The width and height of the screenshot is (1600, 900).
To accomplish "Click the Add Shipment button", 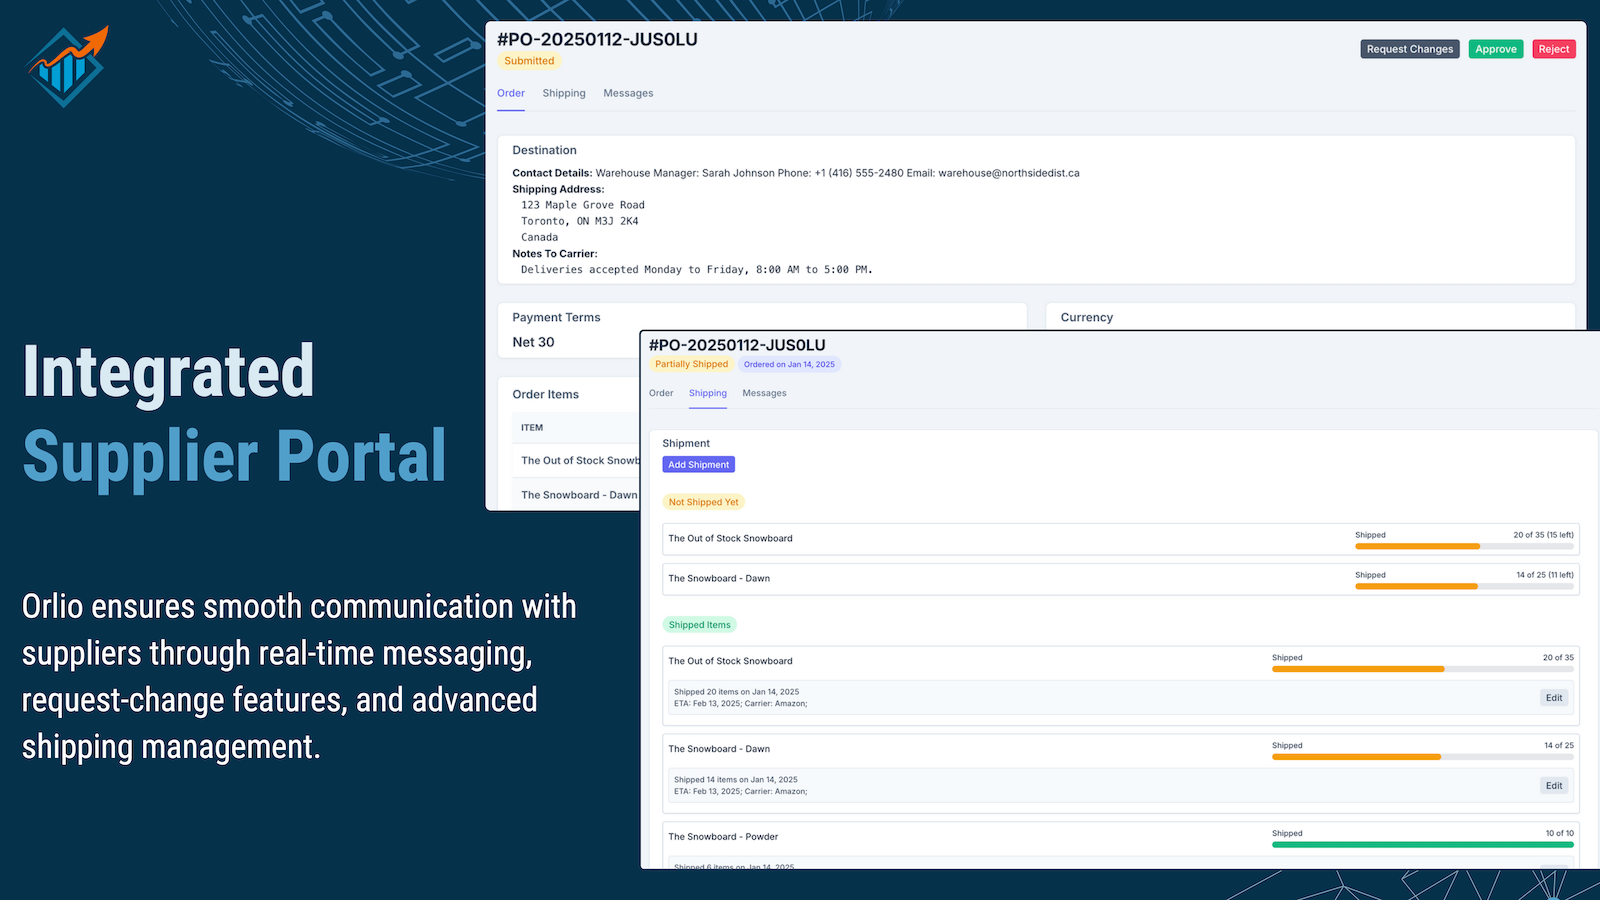I will (698, 464).
